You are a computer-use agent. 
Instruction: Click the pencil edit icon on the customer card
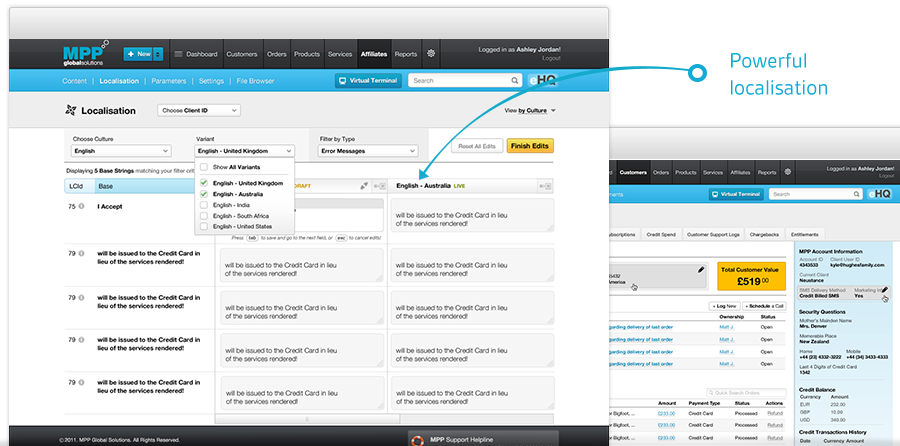[x=701, y=269]
